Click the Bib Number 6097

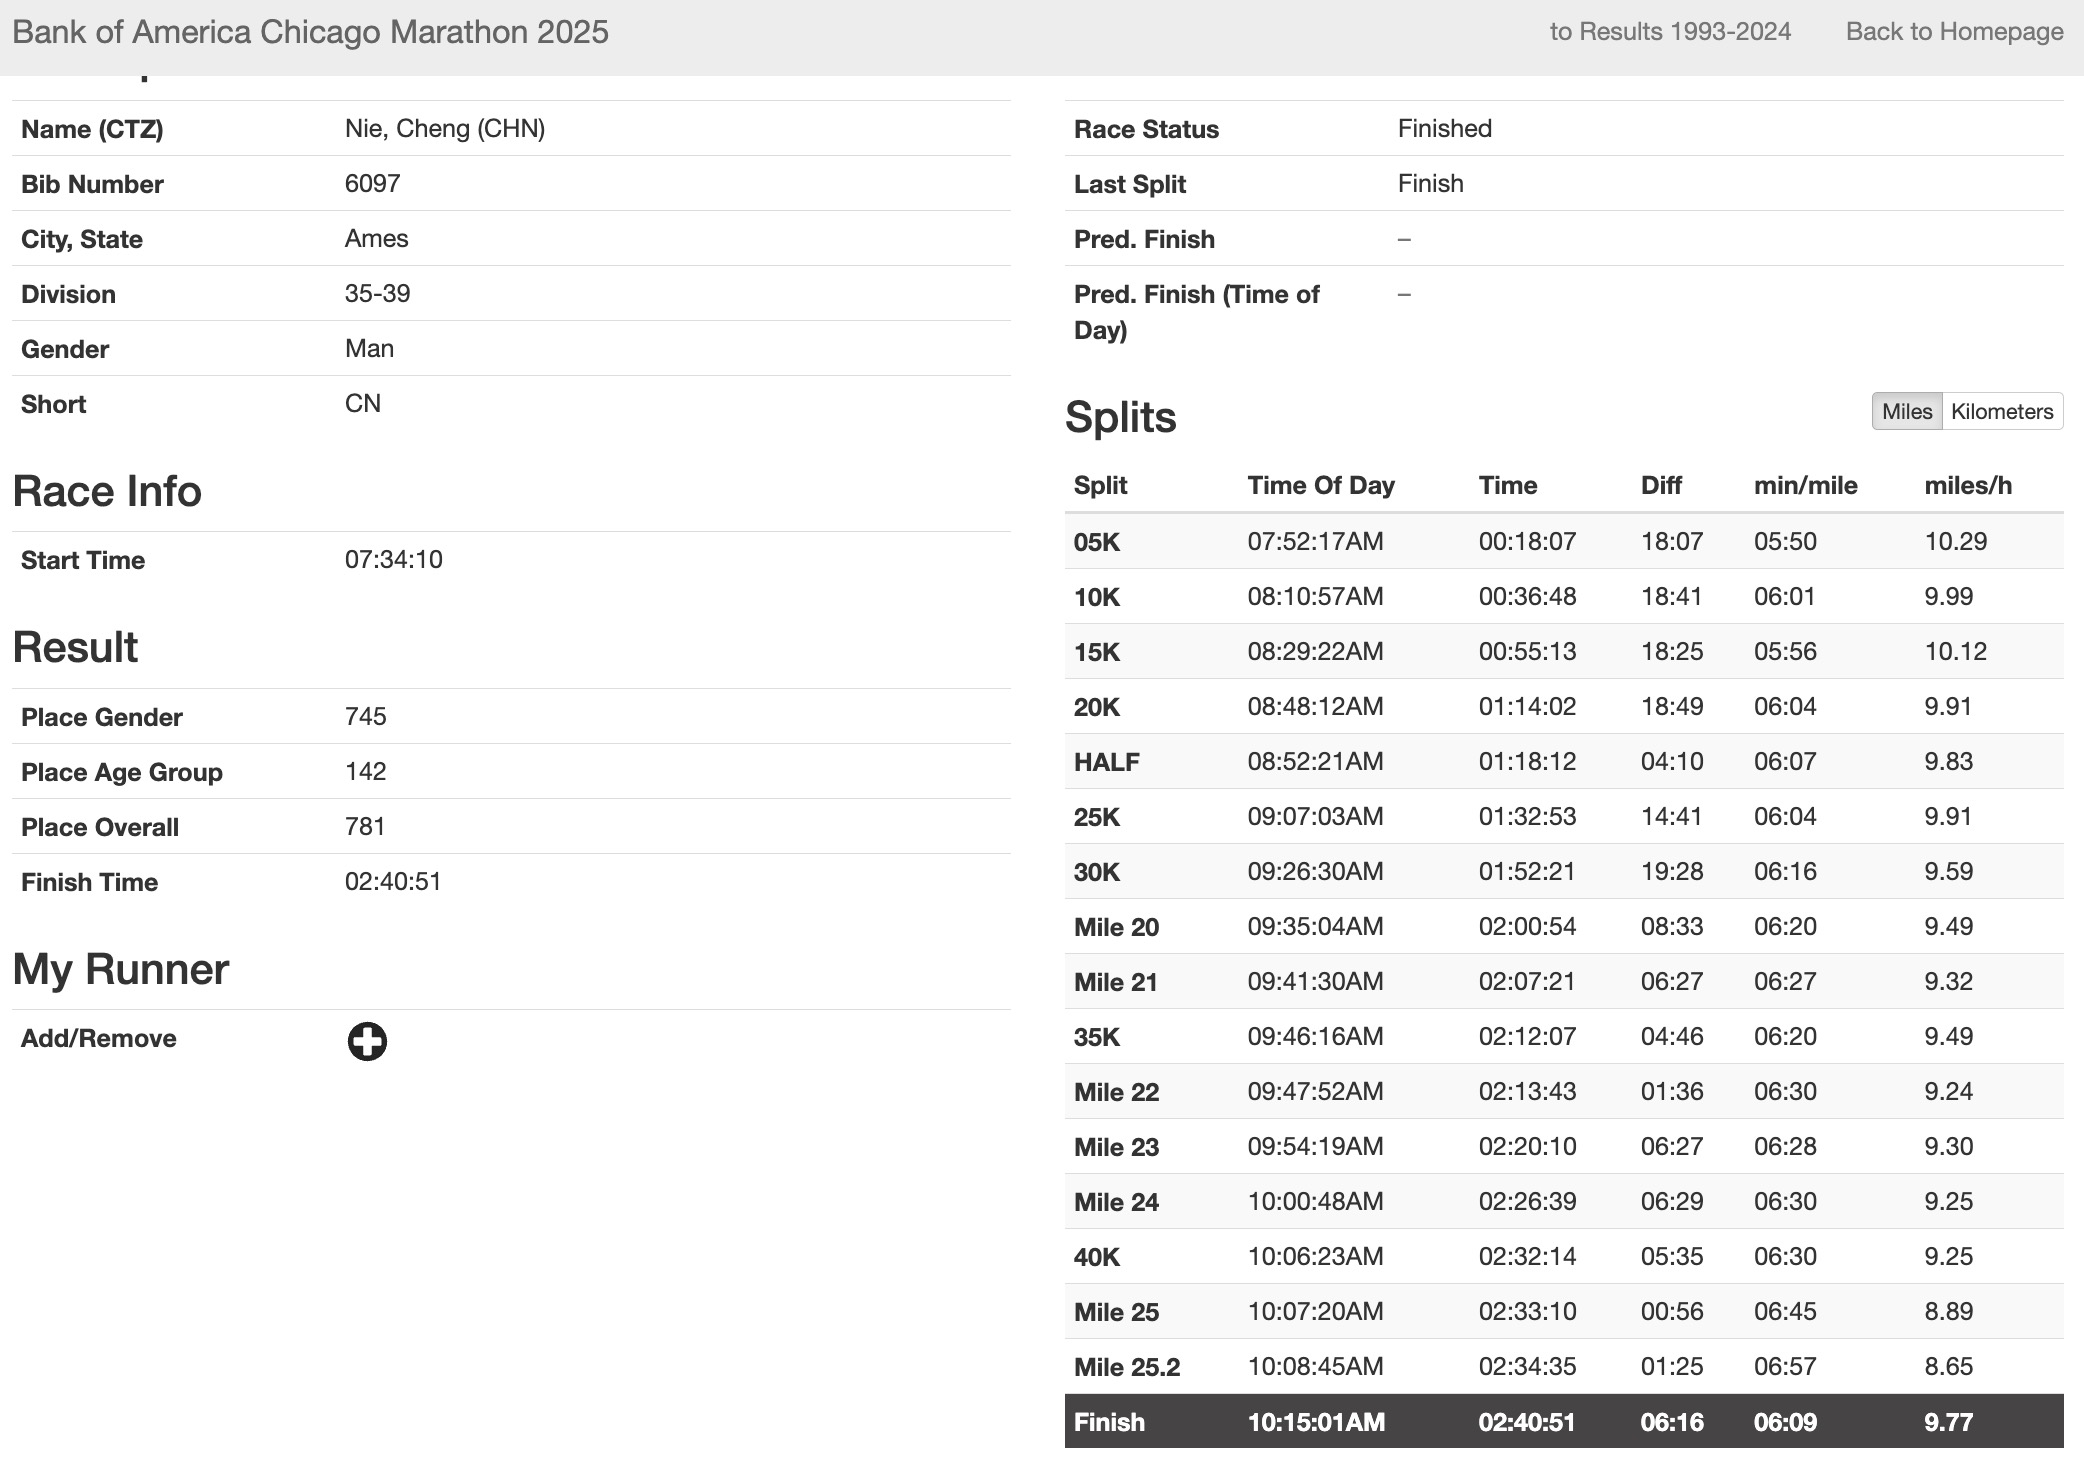tap(372, 184)
